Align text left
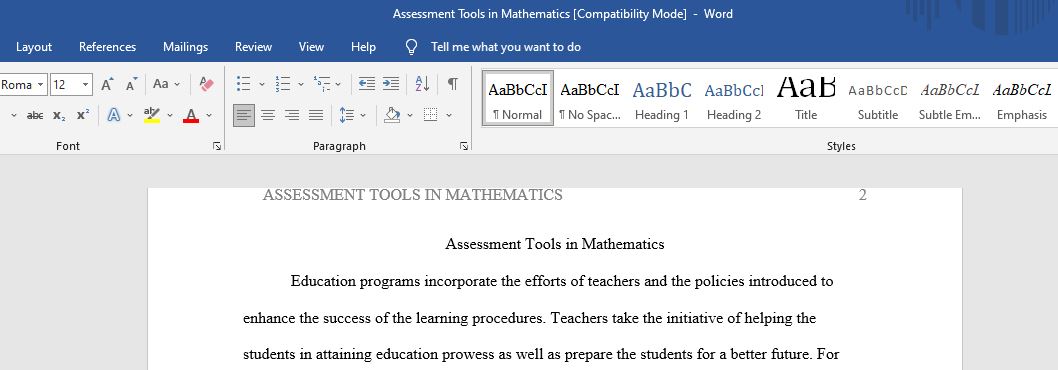 pyautogui.click(x=244, y=115)
